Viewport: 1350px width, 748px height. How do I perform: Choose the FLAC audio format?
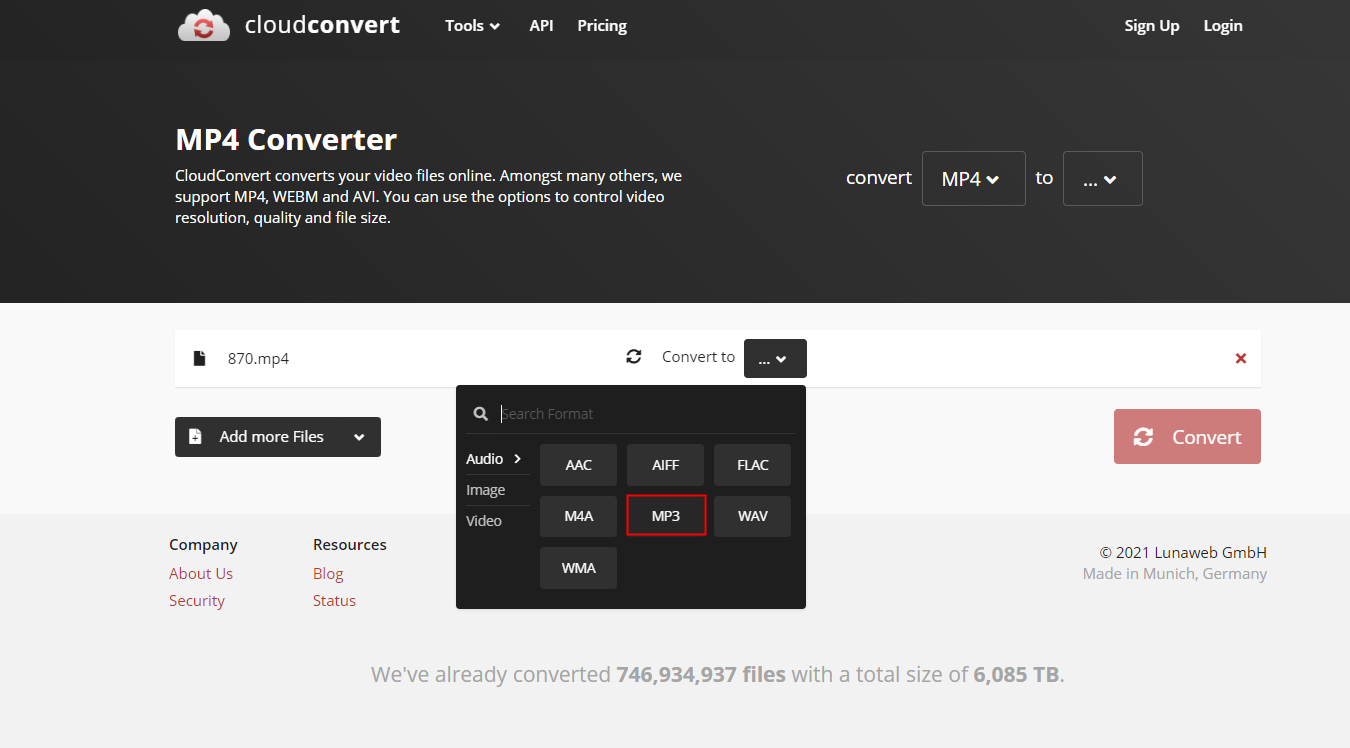click(752, 465)
